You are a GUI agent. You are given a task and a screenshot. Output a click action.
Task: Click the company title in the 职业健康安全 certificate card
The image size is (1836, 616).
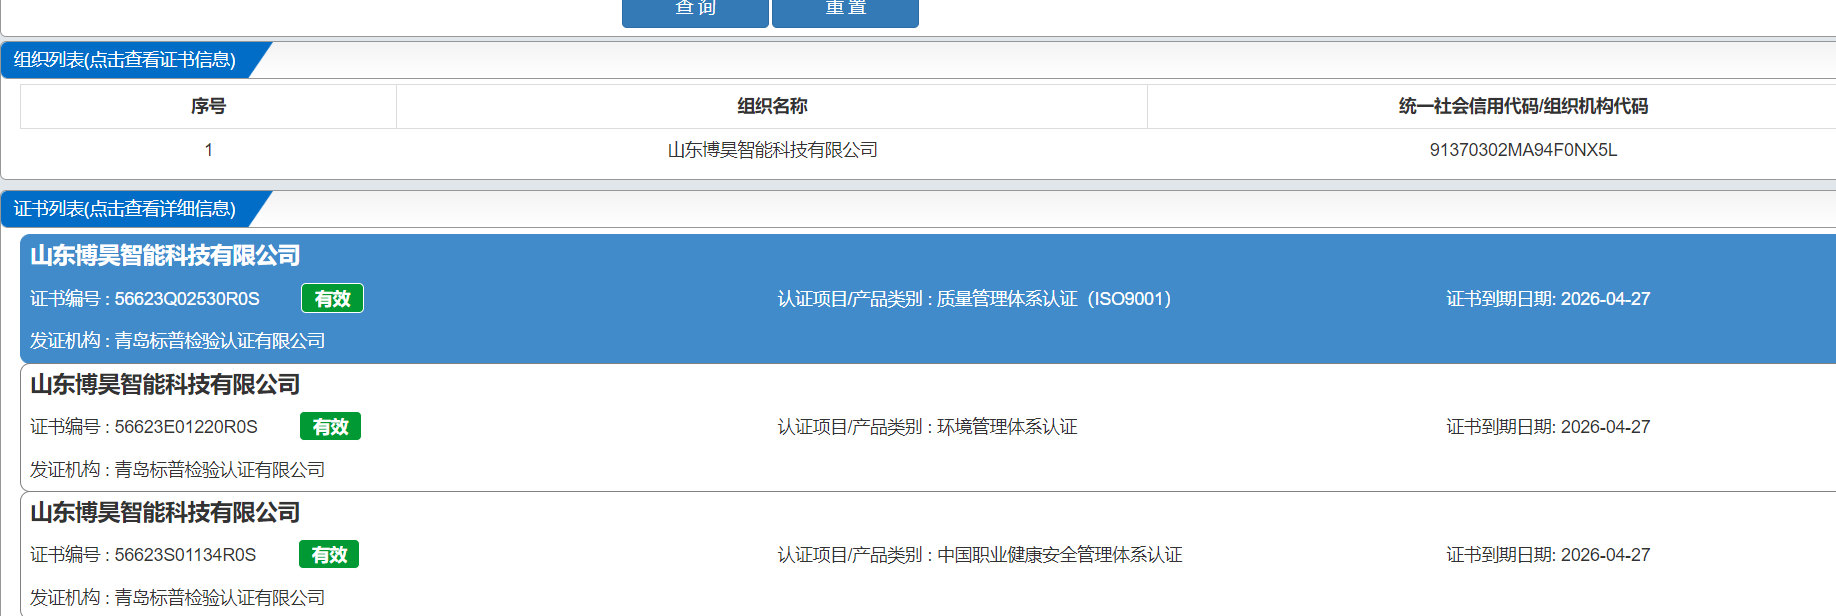pos(165,513)
